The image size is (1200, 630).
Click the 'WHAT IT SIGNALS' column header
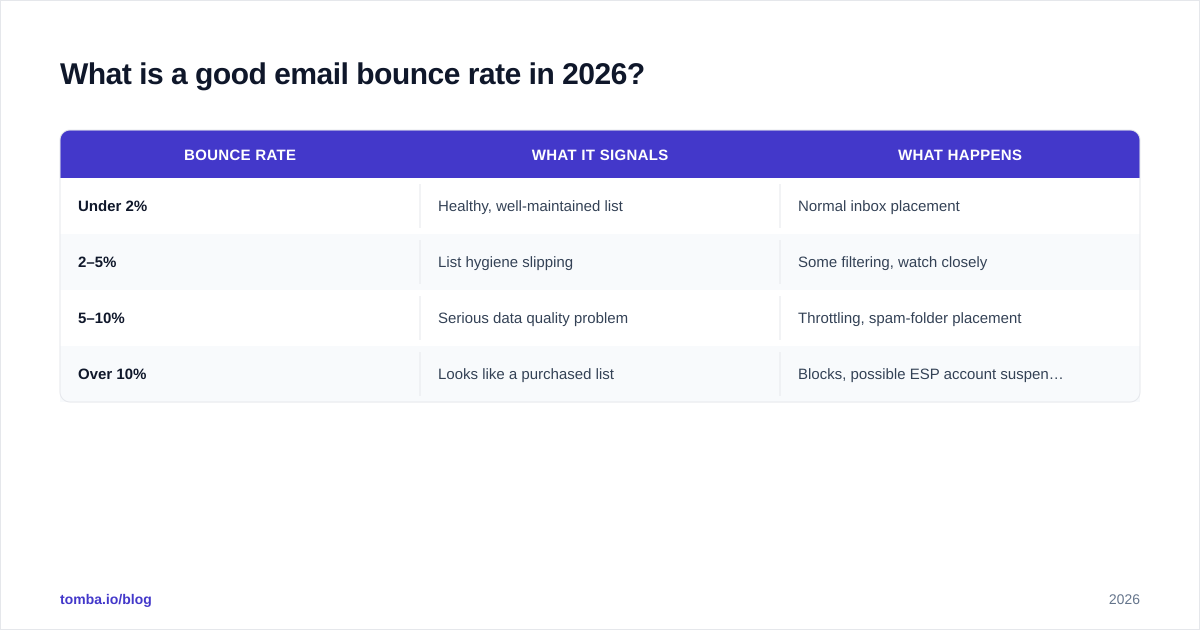tap(600, 155)
